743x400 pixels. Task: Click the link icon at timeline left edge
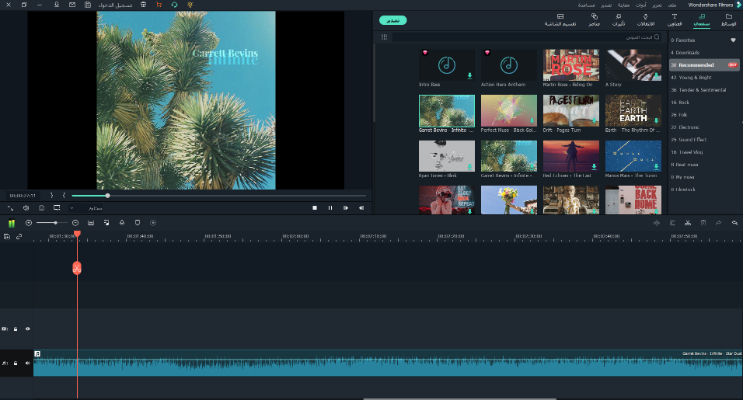[x=19, y=236]
